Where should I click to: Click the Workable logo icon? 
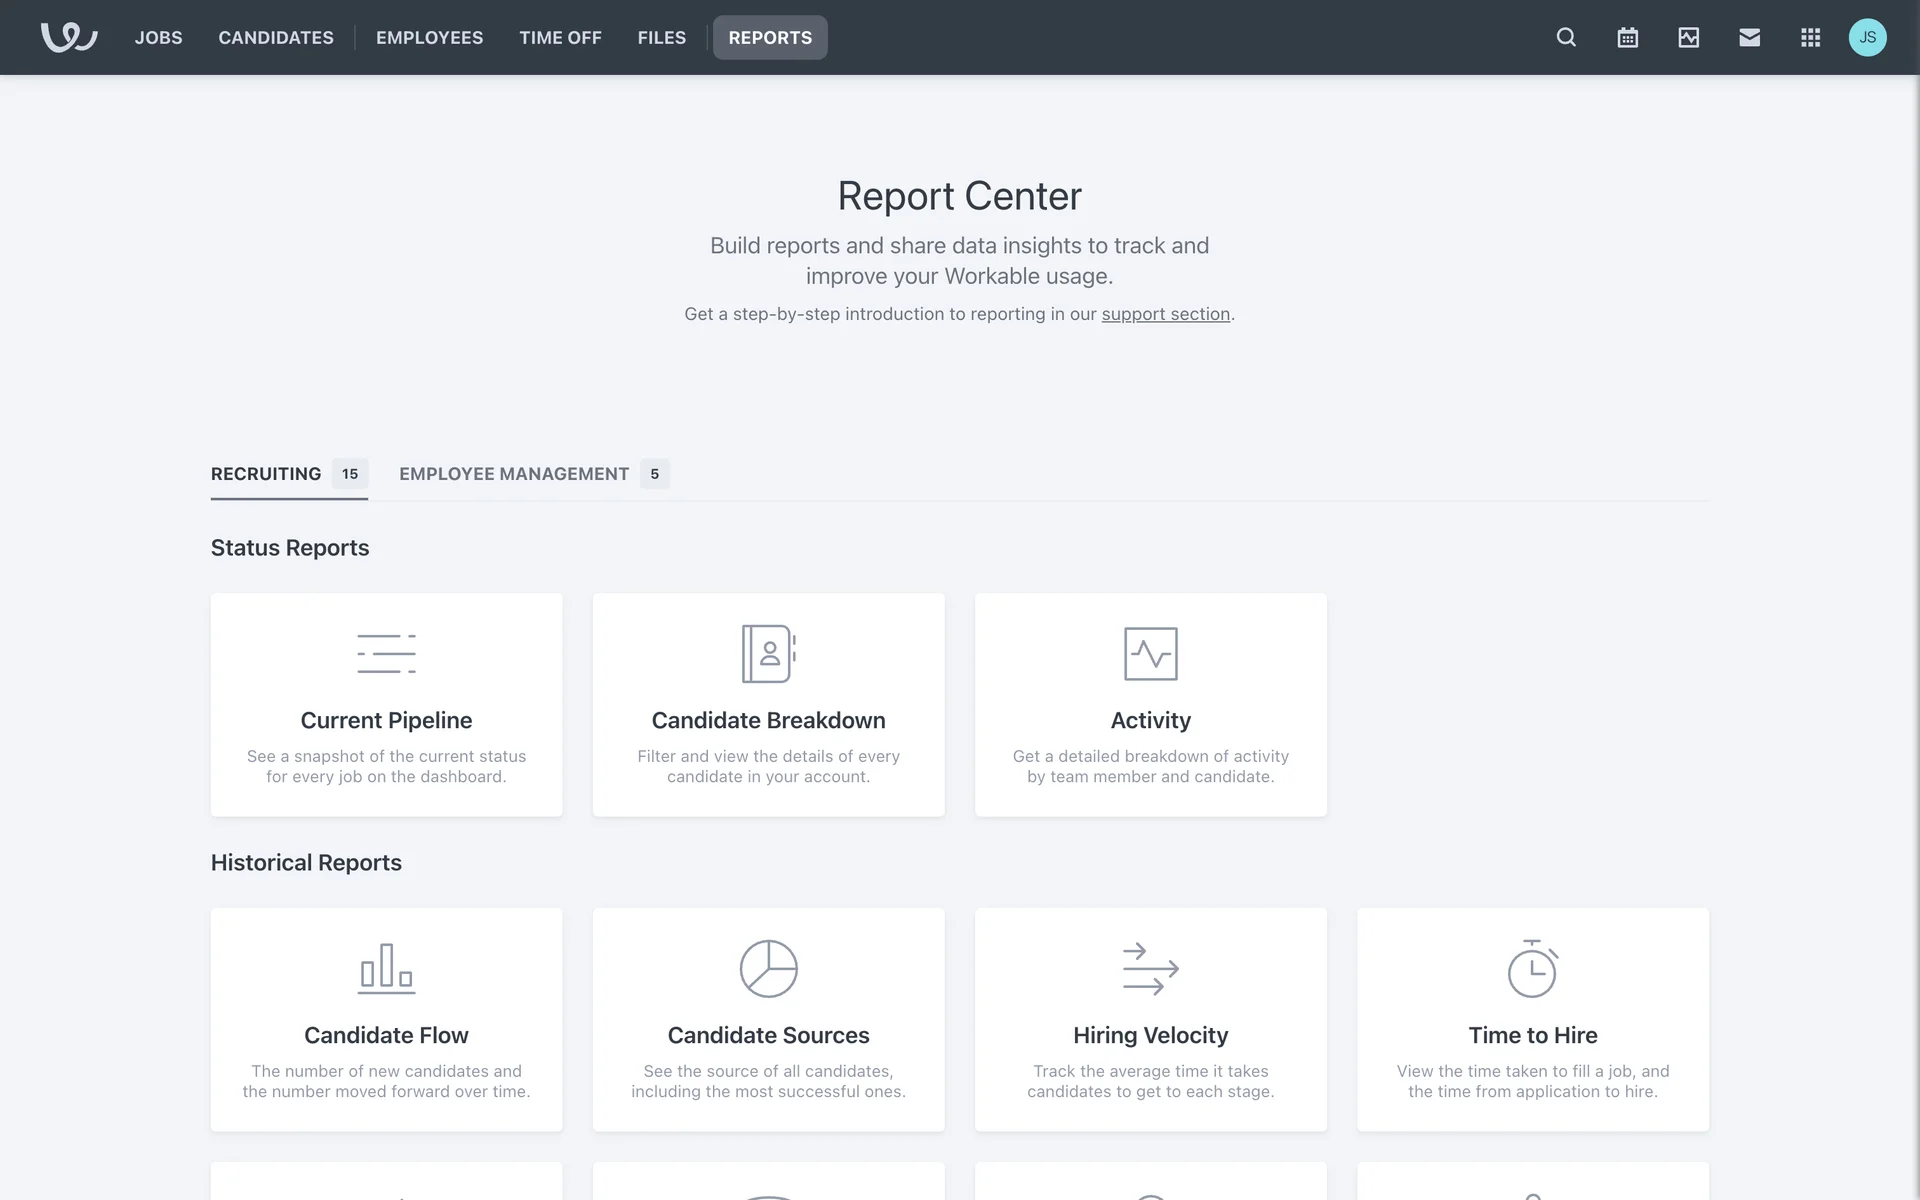pos(68,37)
